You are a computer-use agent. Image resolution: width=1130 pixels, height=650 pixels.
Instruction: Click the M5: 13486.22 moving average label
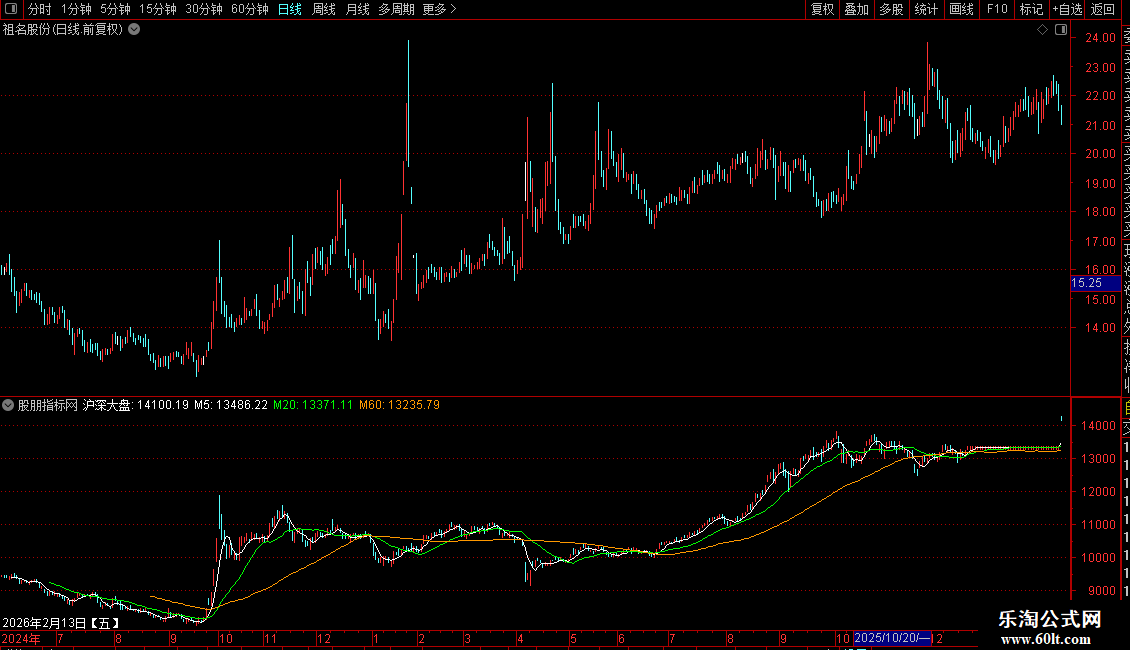[x=231, y=405]
